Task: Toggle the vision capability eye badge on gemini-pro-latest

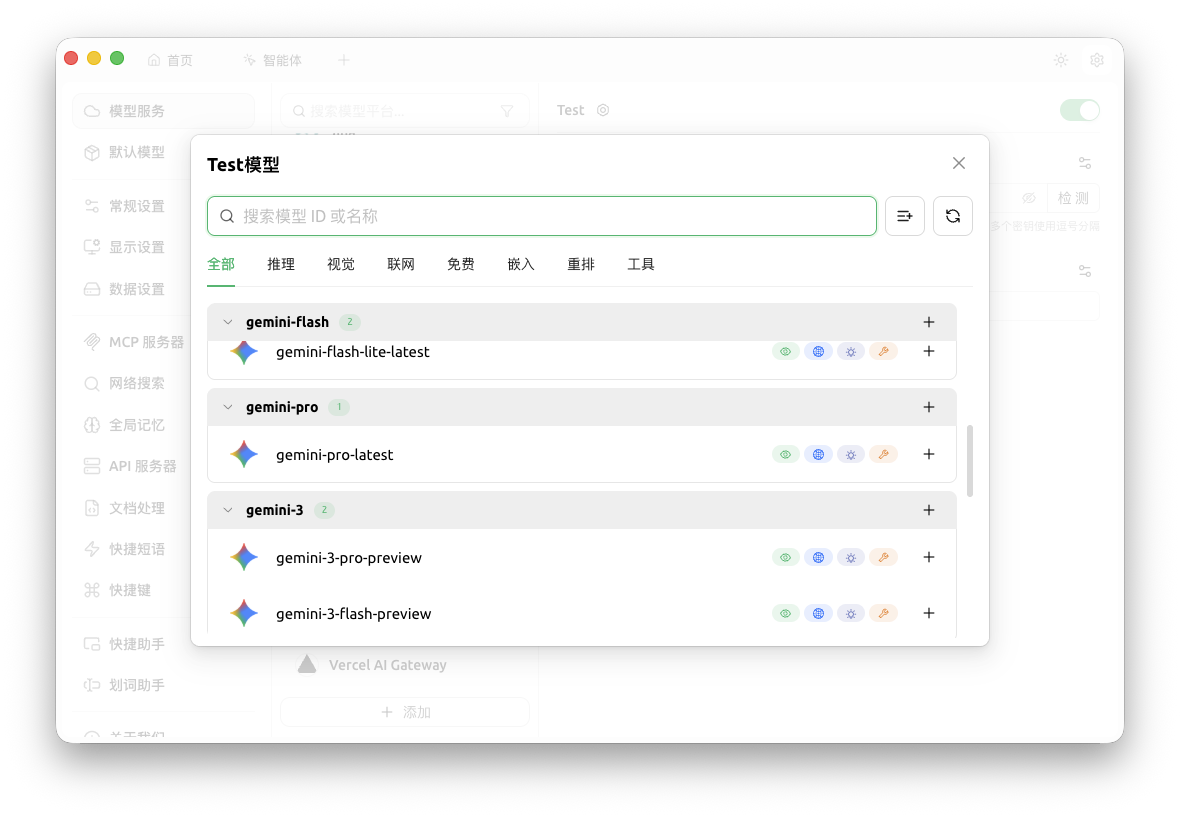Action: [785, 454]
